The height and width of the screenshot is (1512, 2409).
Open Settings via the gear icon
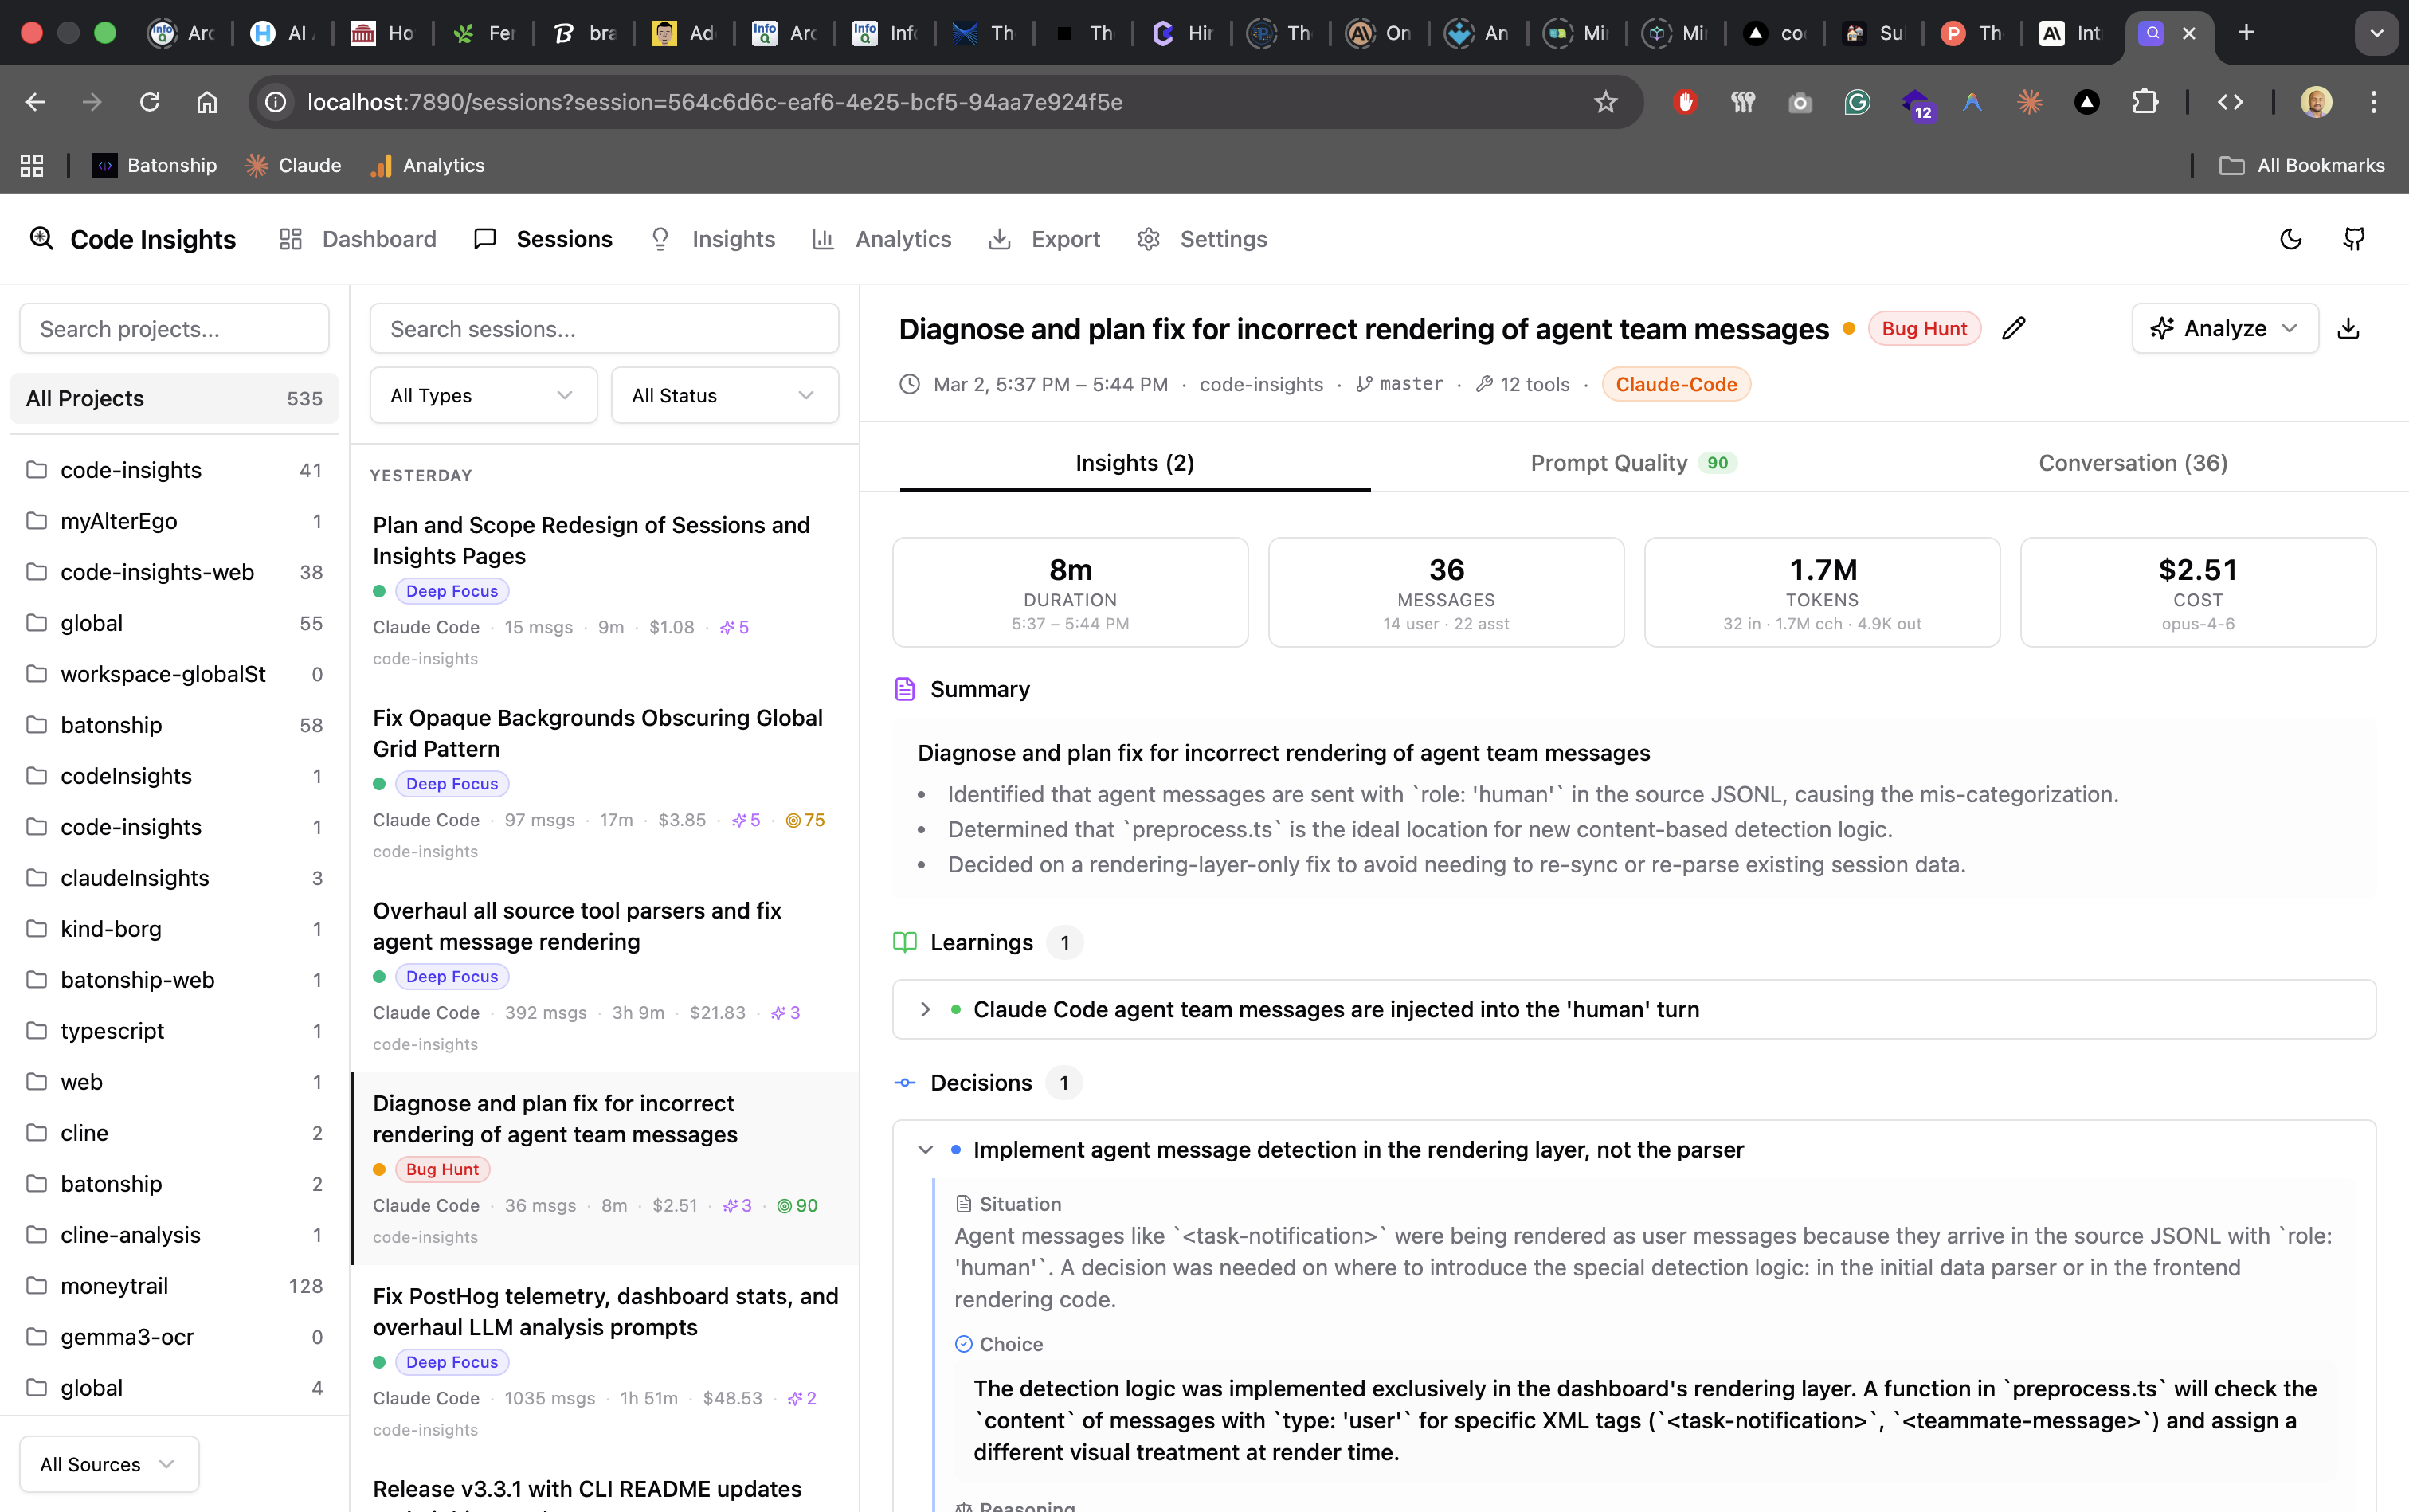click(1148, 239)
